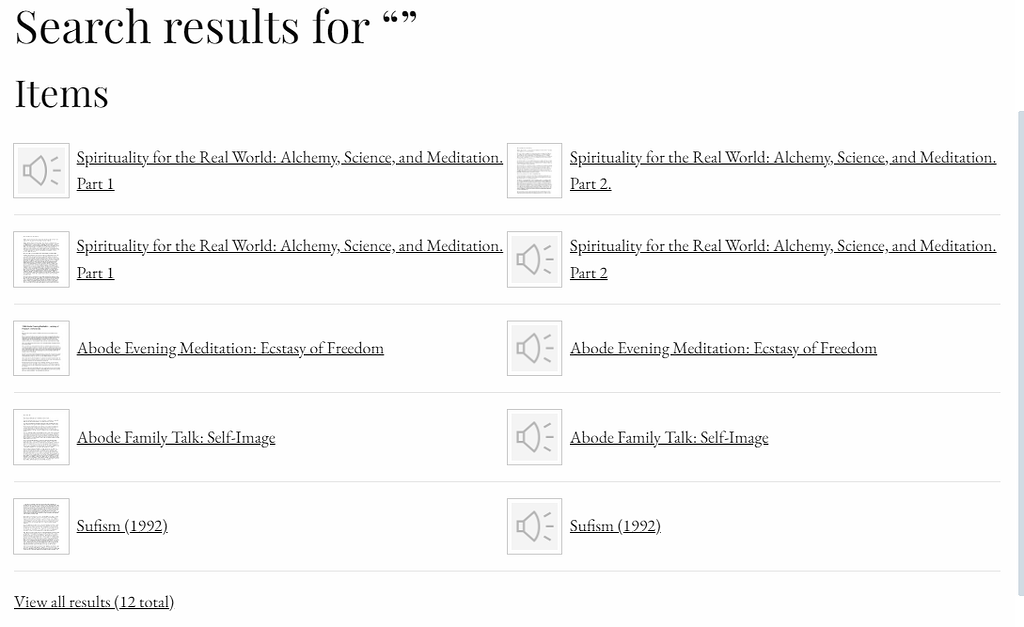Open Sufism (1992) link beside the audio icon

click(x=615, y=526)
